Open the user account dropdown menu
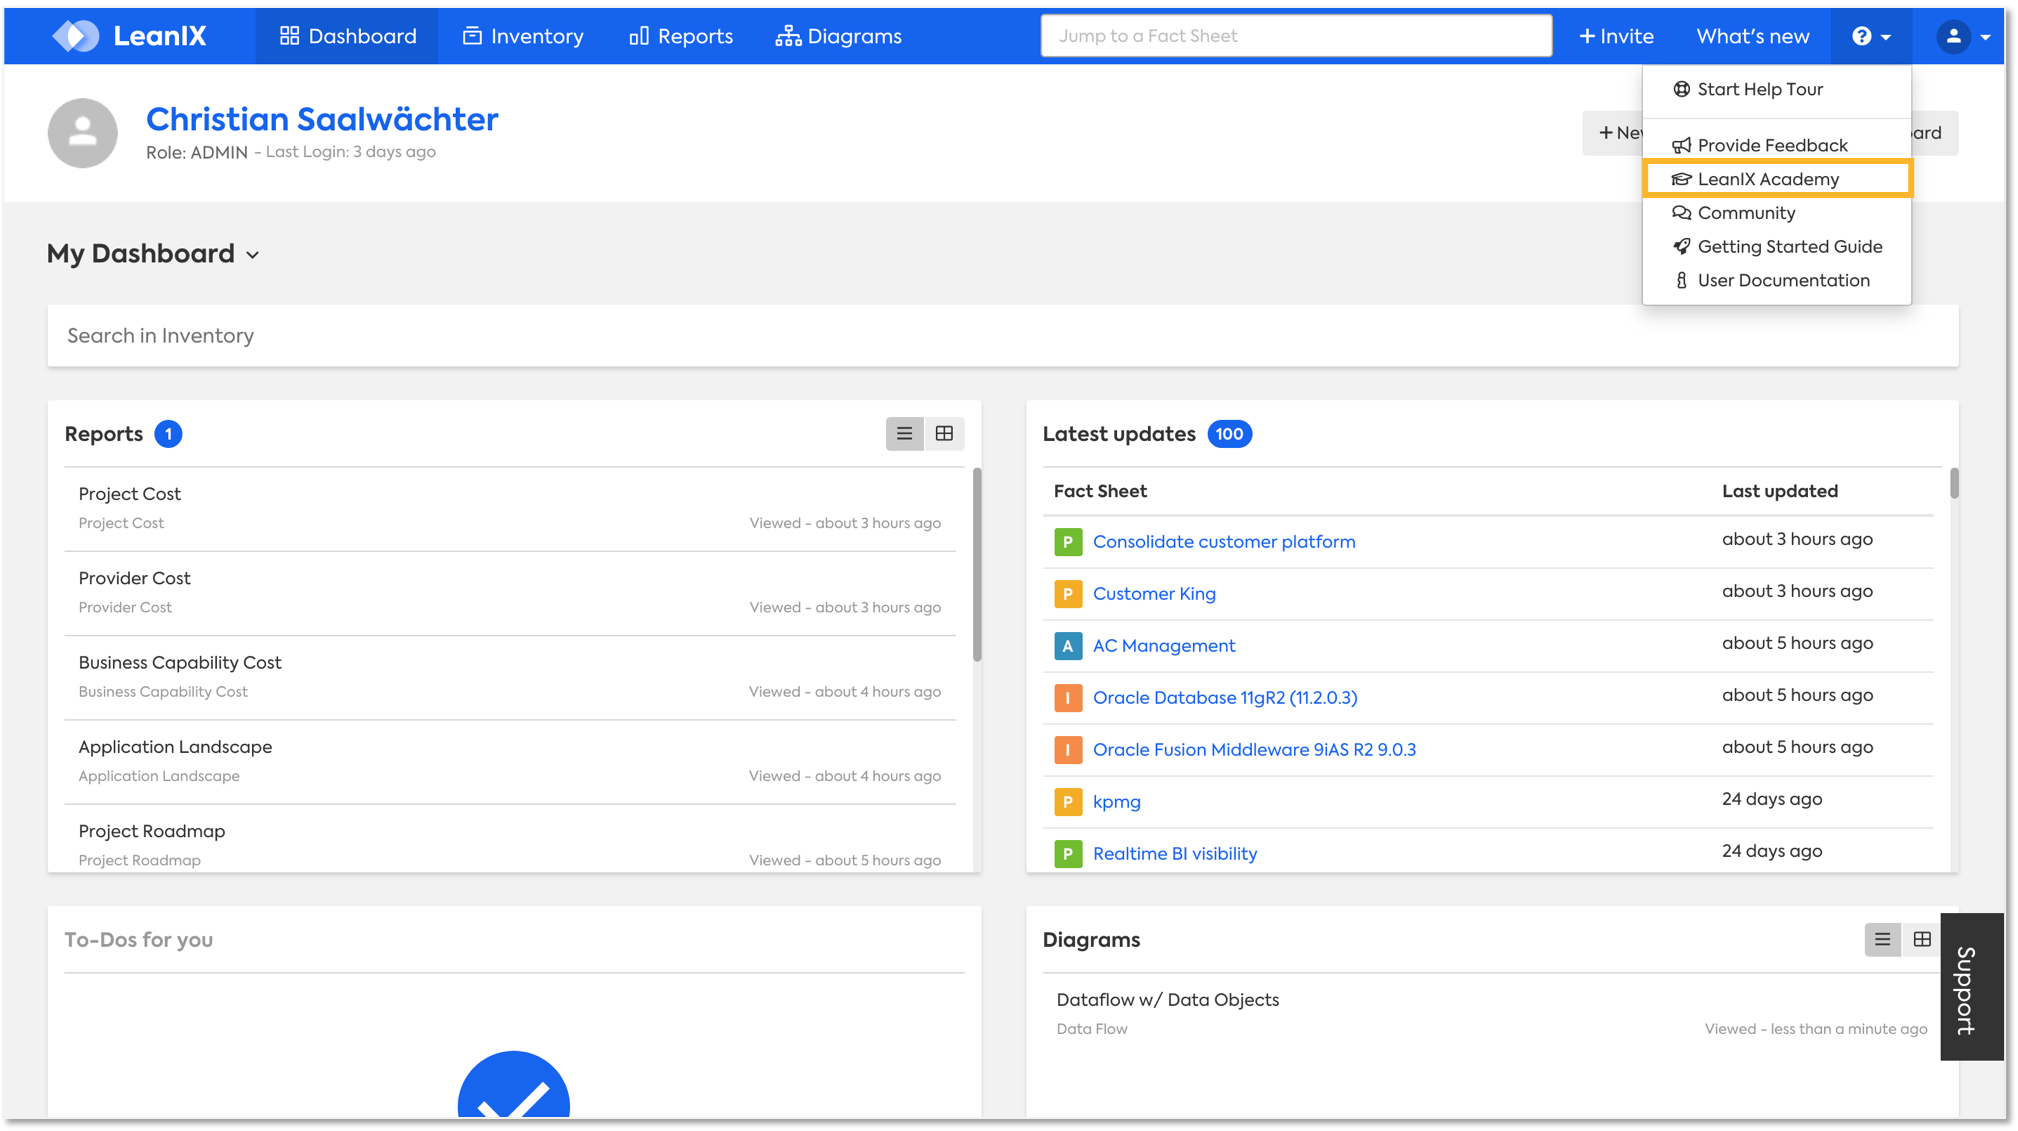This screenshot has height=1131, width=2018. pyautogui.click(x=1963, y=36)
